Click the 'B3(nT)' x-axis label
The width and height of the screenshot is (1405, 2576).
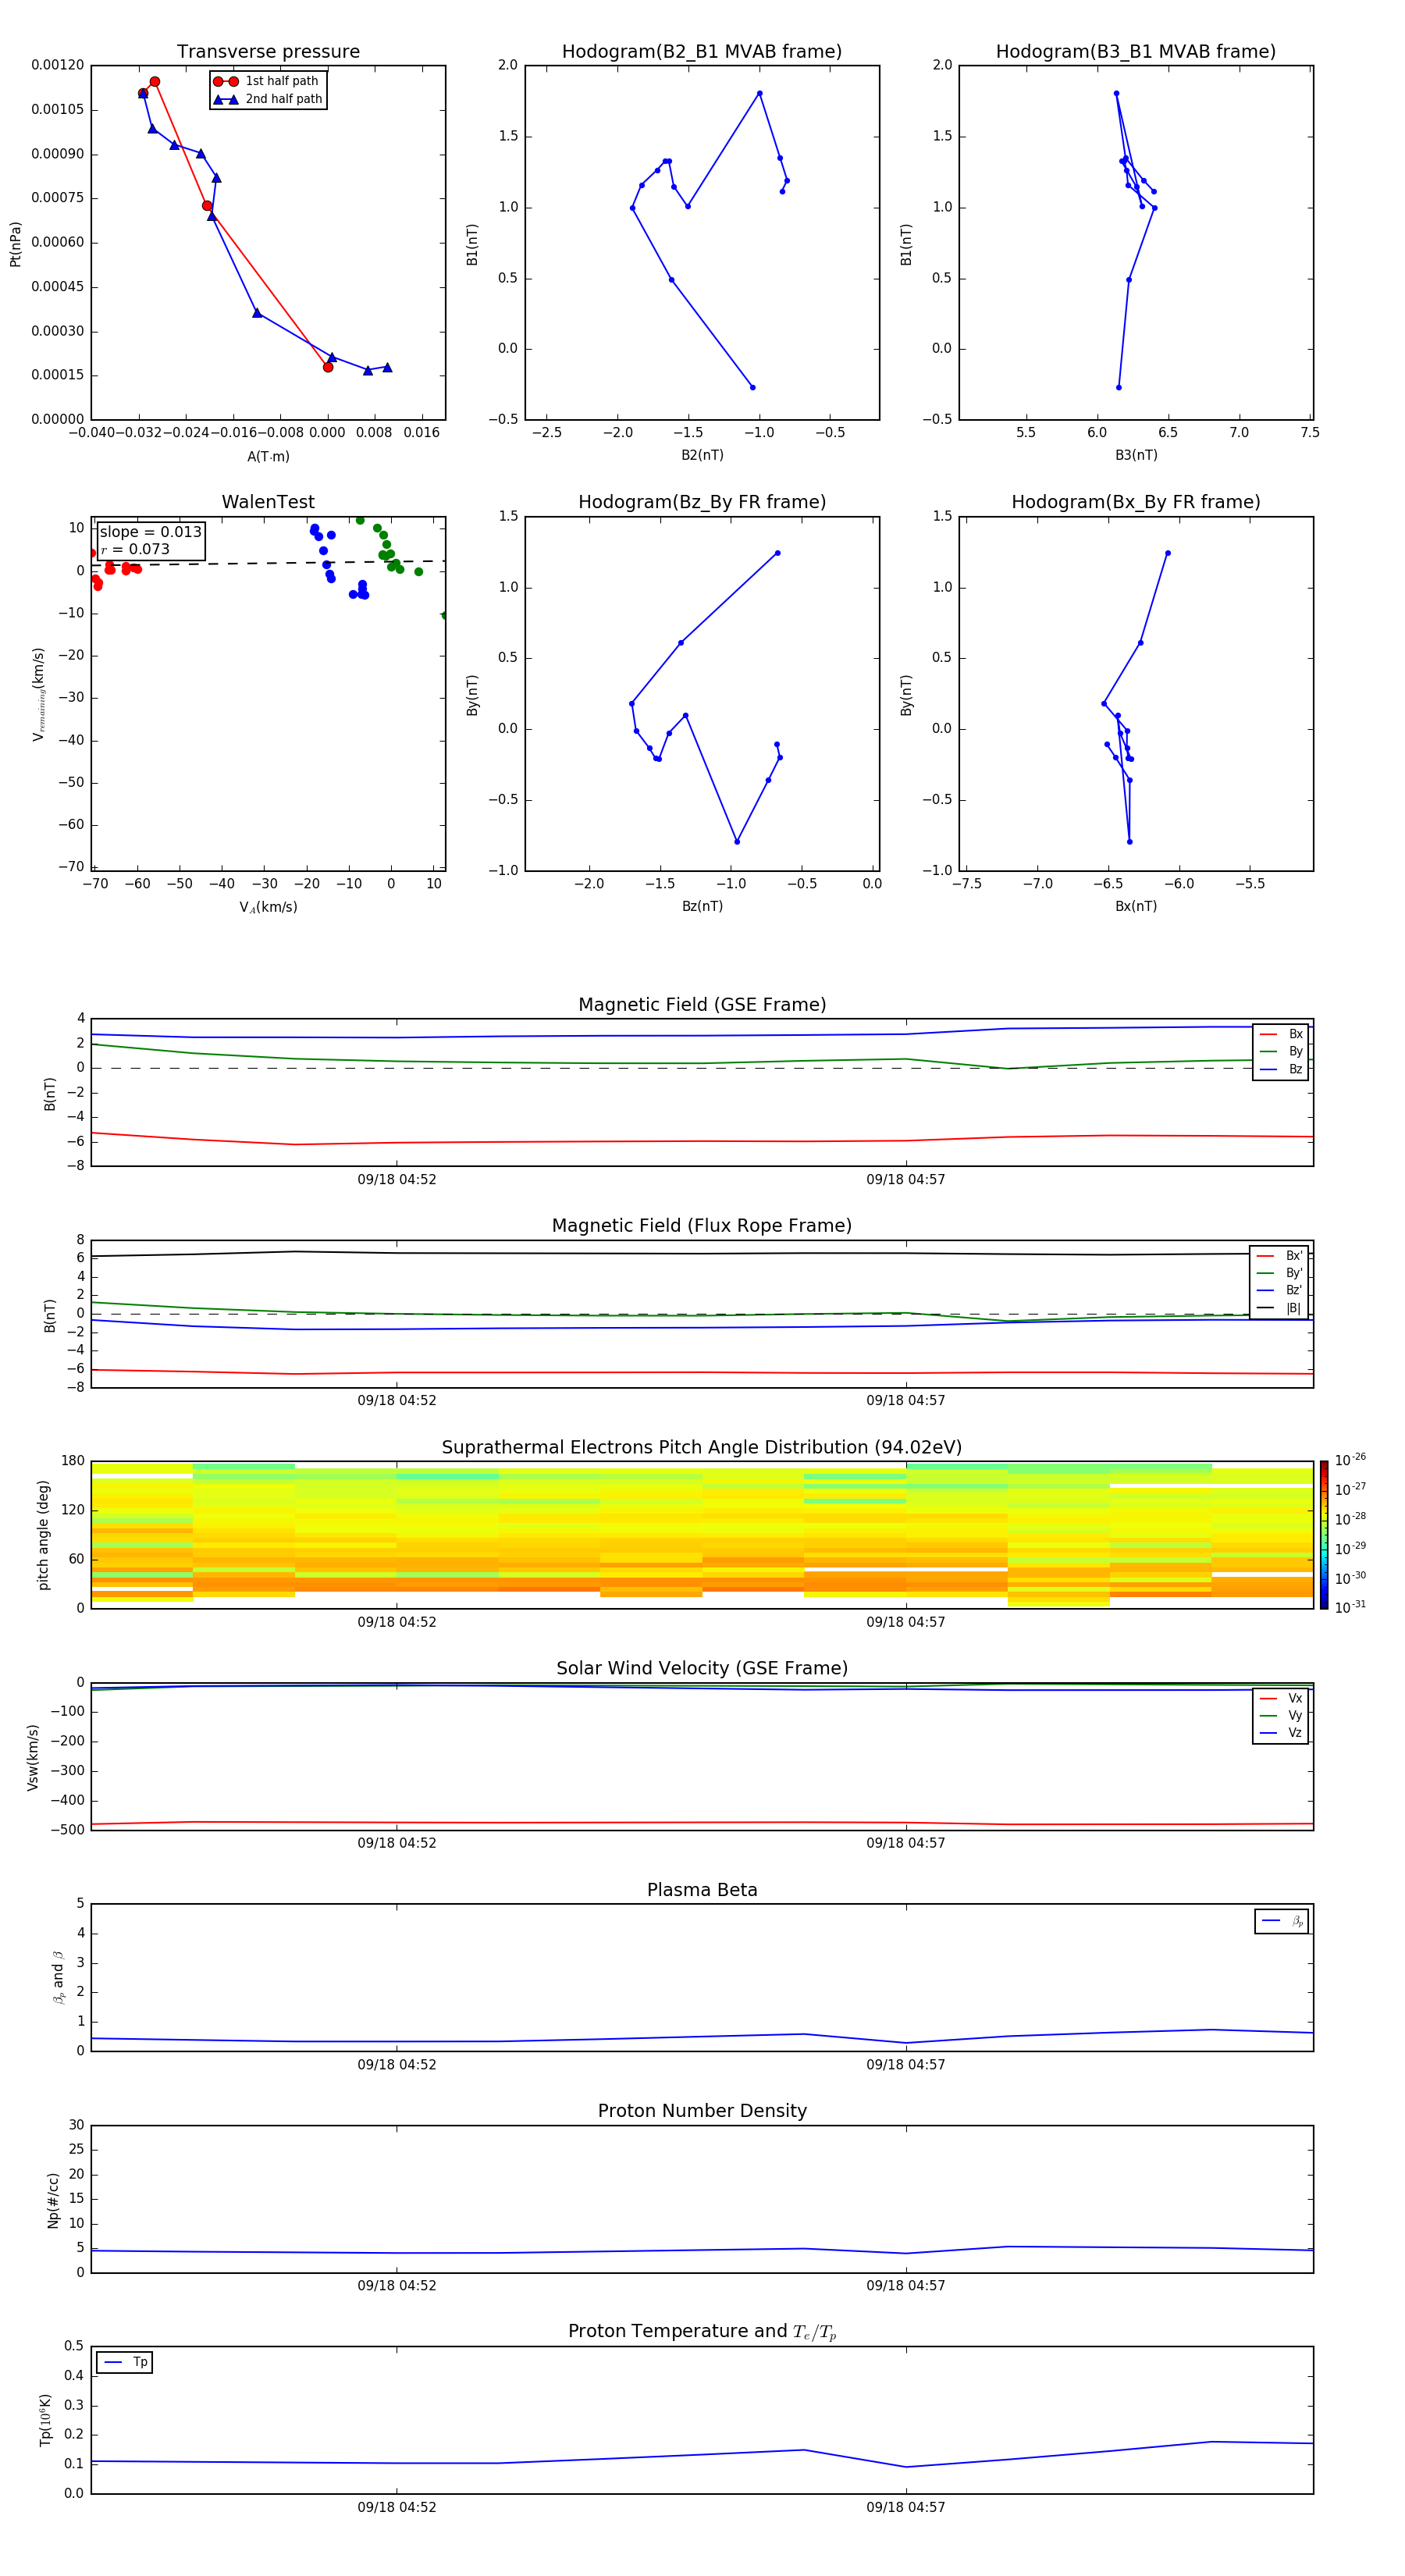[1136, 455]
